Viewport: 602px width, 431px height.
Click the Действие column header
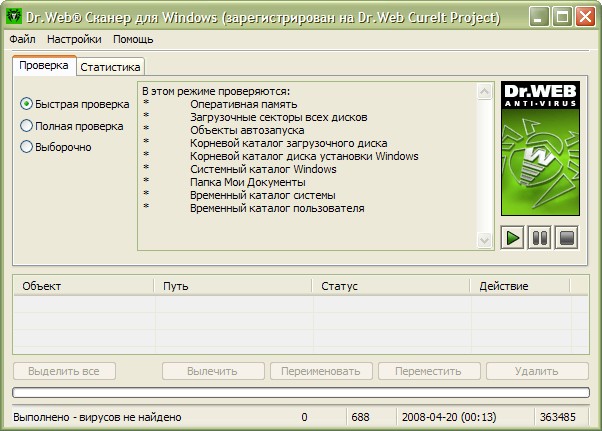[x=519, y=286]
